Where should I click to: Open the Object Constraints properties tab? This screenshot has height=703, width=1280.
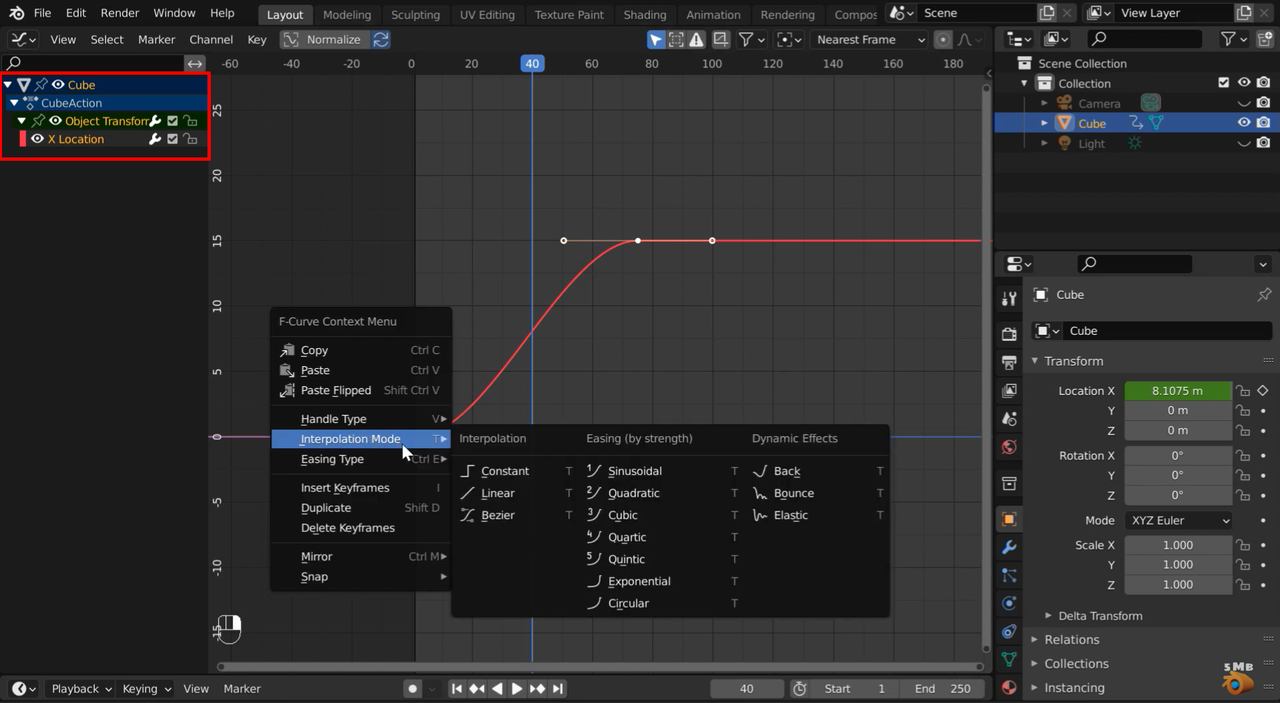(x=1009, y=631)
